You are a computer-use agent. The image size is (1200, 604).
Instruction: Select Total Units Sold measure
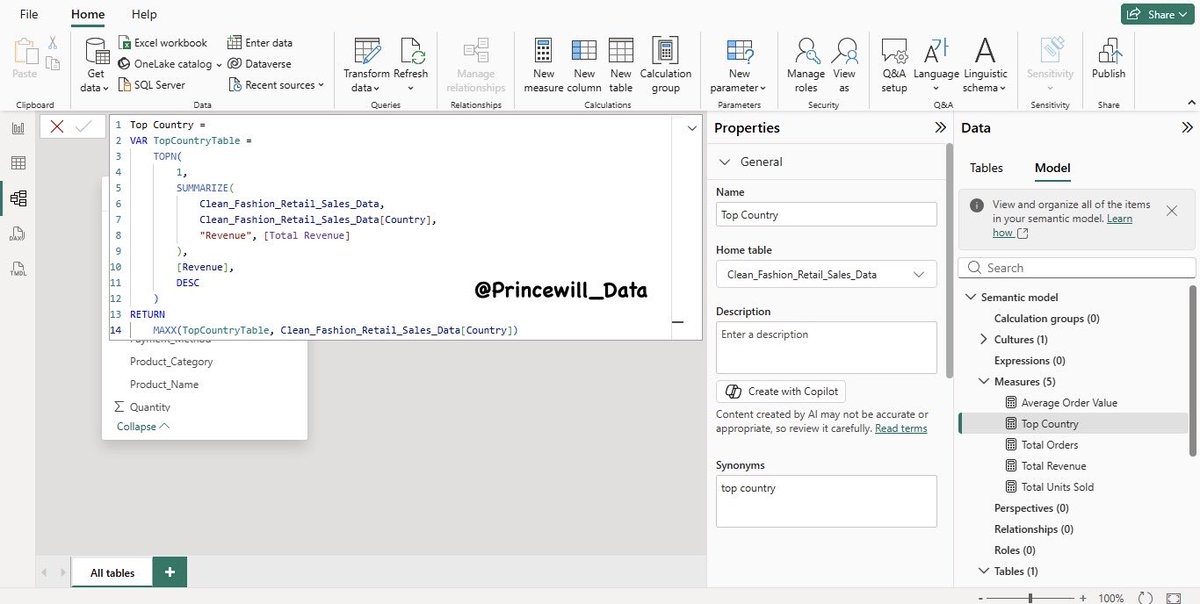tap(1057, 487)
